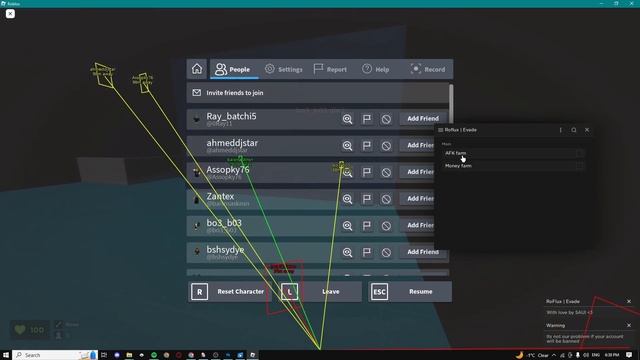This screenshot has width=640, height=360.
Task: Open File Explorer from the taskbar
Action: pyautogui.click(x=129, y=355)
